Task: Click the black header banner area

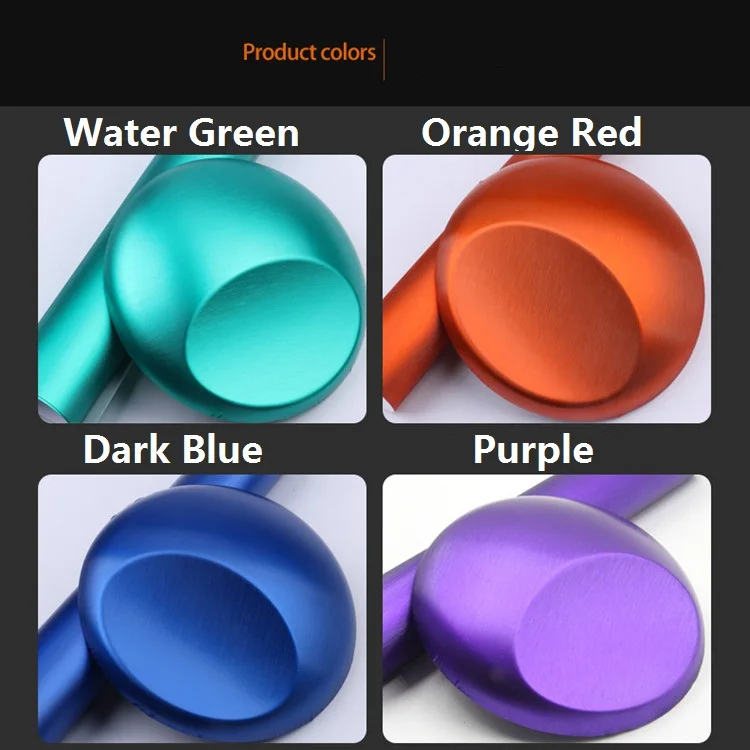Action: pos(375,53)
